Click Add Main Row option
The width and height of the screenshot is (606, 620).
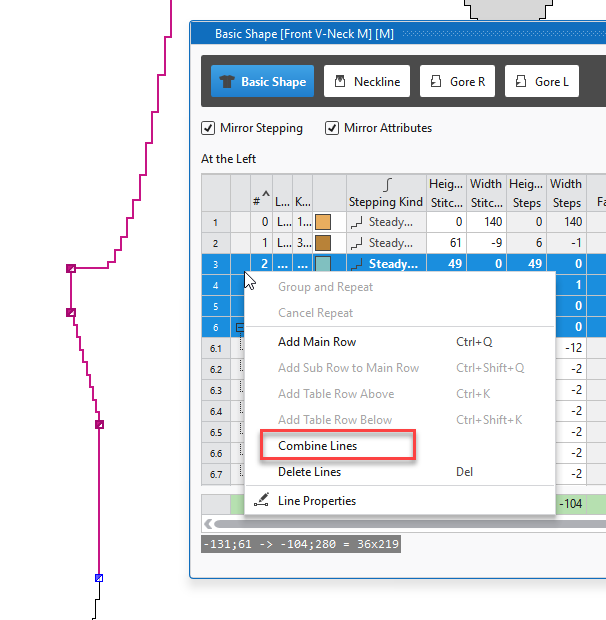tap(316, 342)
